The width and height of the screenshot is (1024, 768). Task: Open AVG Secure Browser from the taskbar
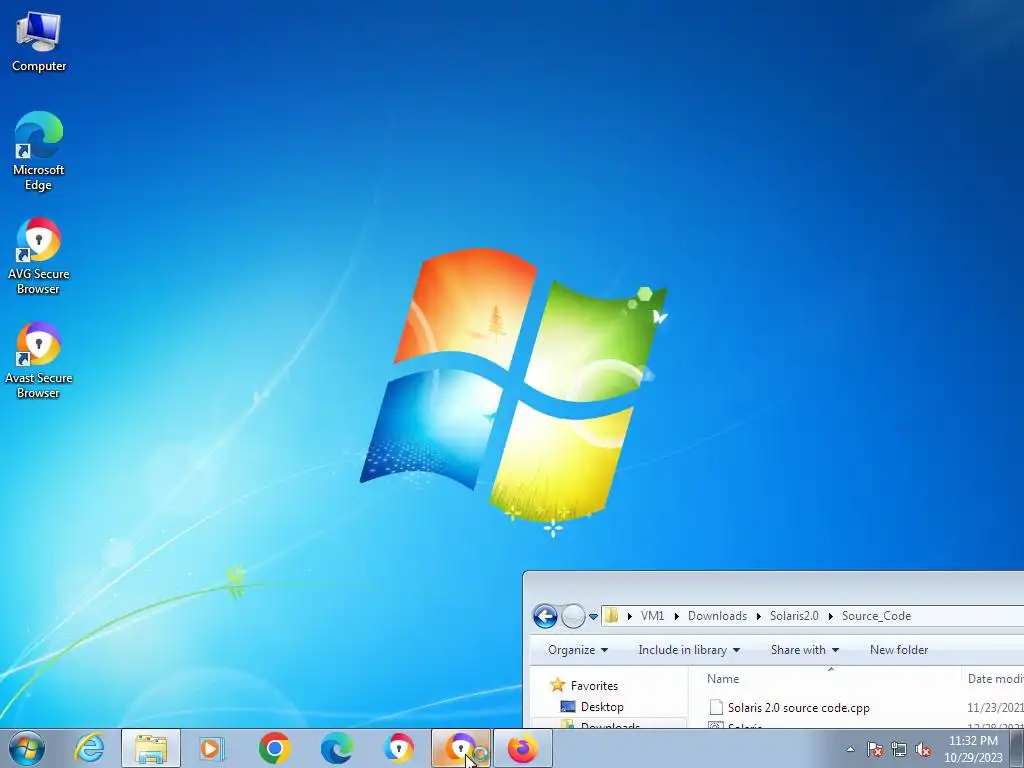point(398,748)
